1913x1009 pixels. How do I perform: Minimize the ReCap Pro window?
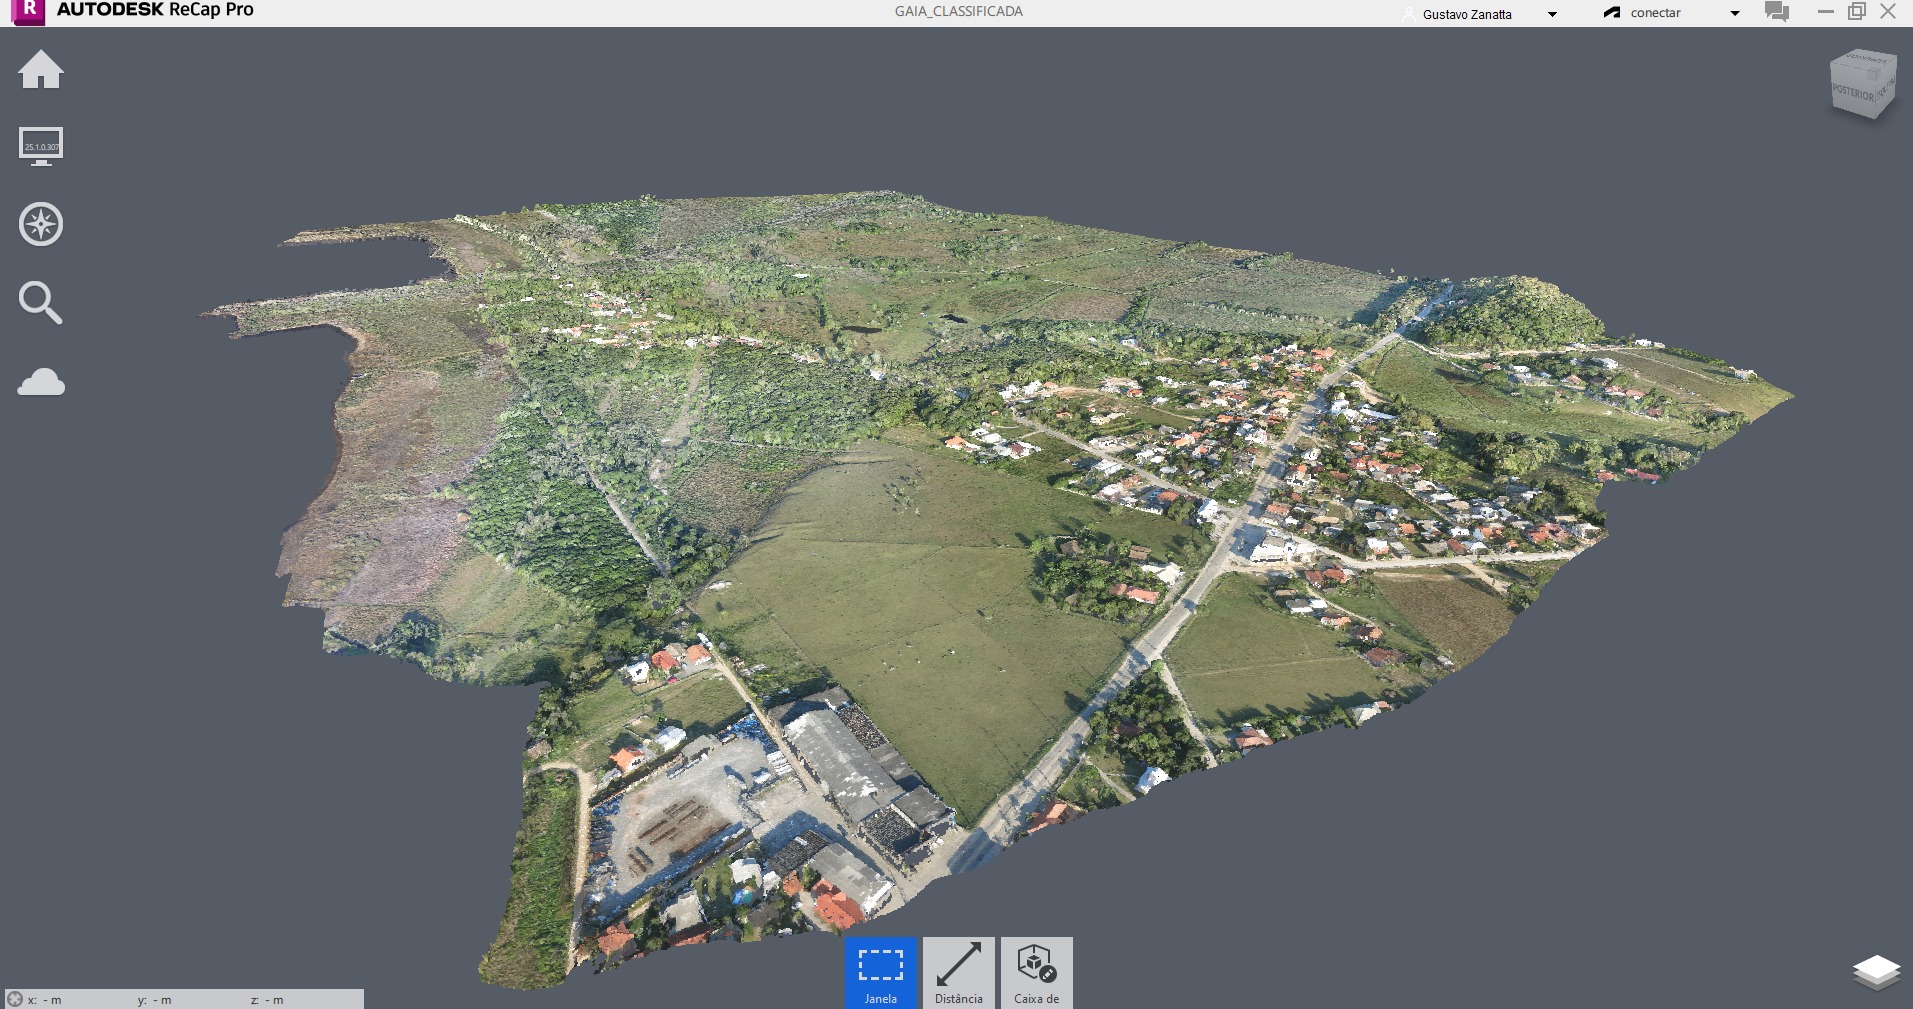click(x=1826, y=12)
